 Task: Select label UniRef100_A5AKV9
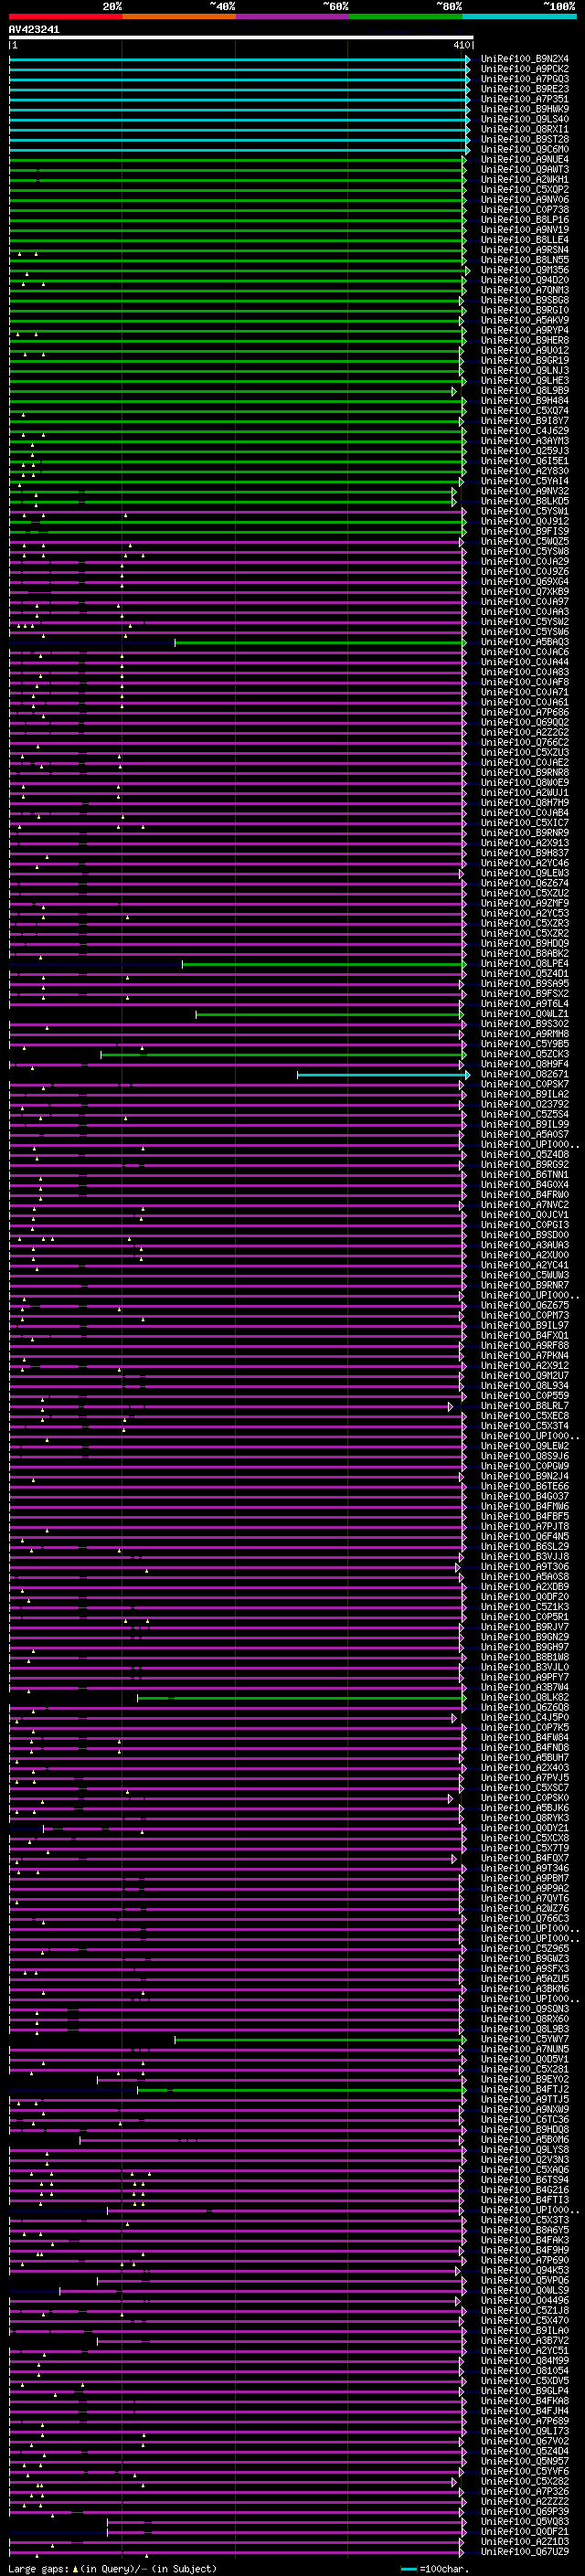click(x=525, y=320)
